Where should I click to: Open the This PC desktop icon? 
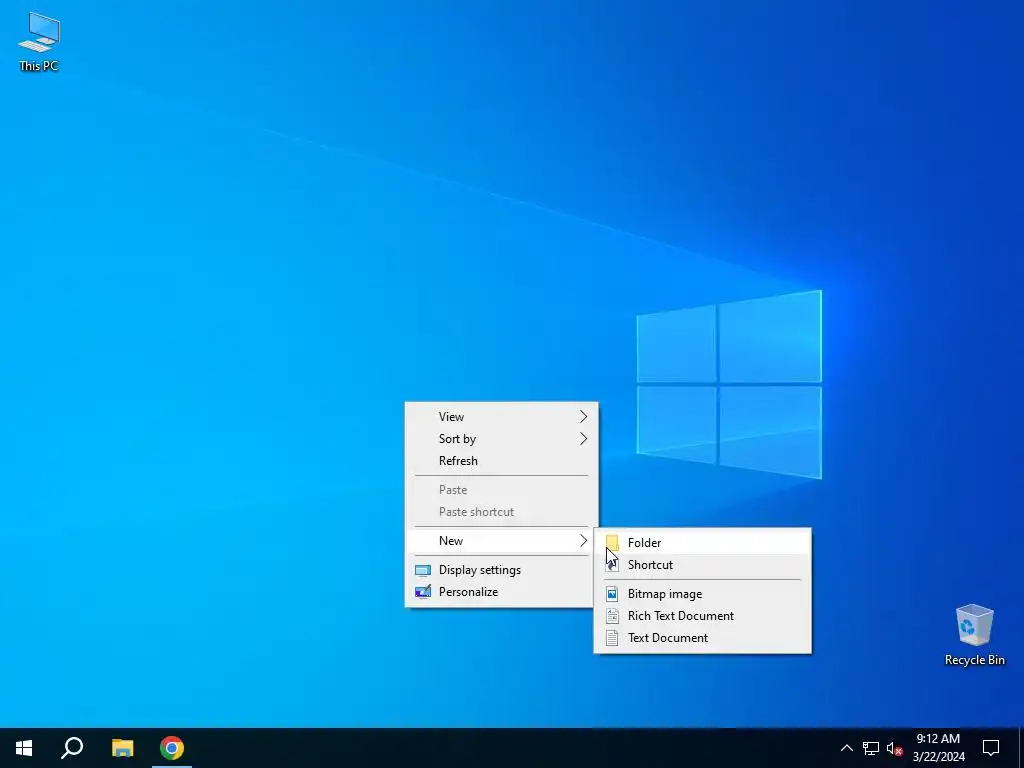(39, 40)
